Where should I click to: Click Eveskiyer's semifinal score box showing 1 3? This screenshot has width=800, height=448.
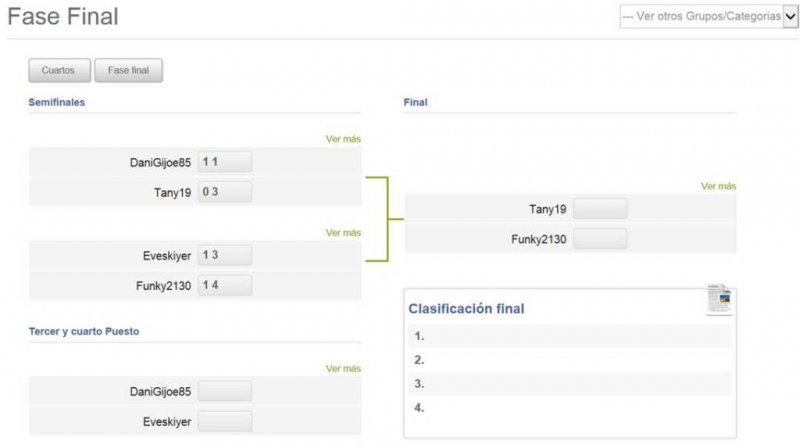pos(224,255)
